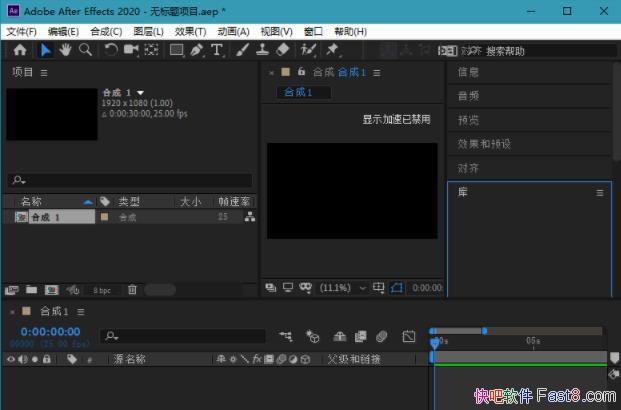This screenshot has height=410, width=621.
Task: Expand the 合成 1 dropdown arrow in project preview
Action: 140,93
